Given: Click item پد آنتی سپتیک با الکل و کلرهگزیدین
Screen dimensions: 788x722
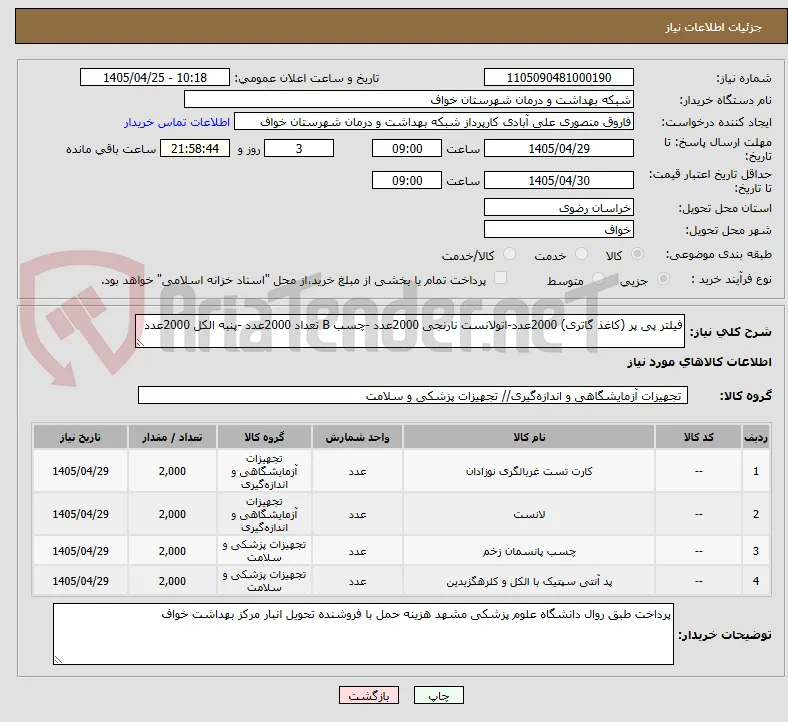Looking at the screenshot, I should pyautogui.click(x=529, y=581).
